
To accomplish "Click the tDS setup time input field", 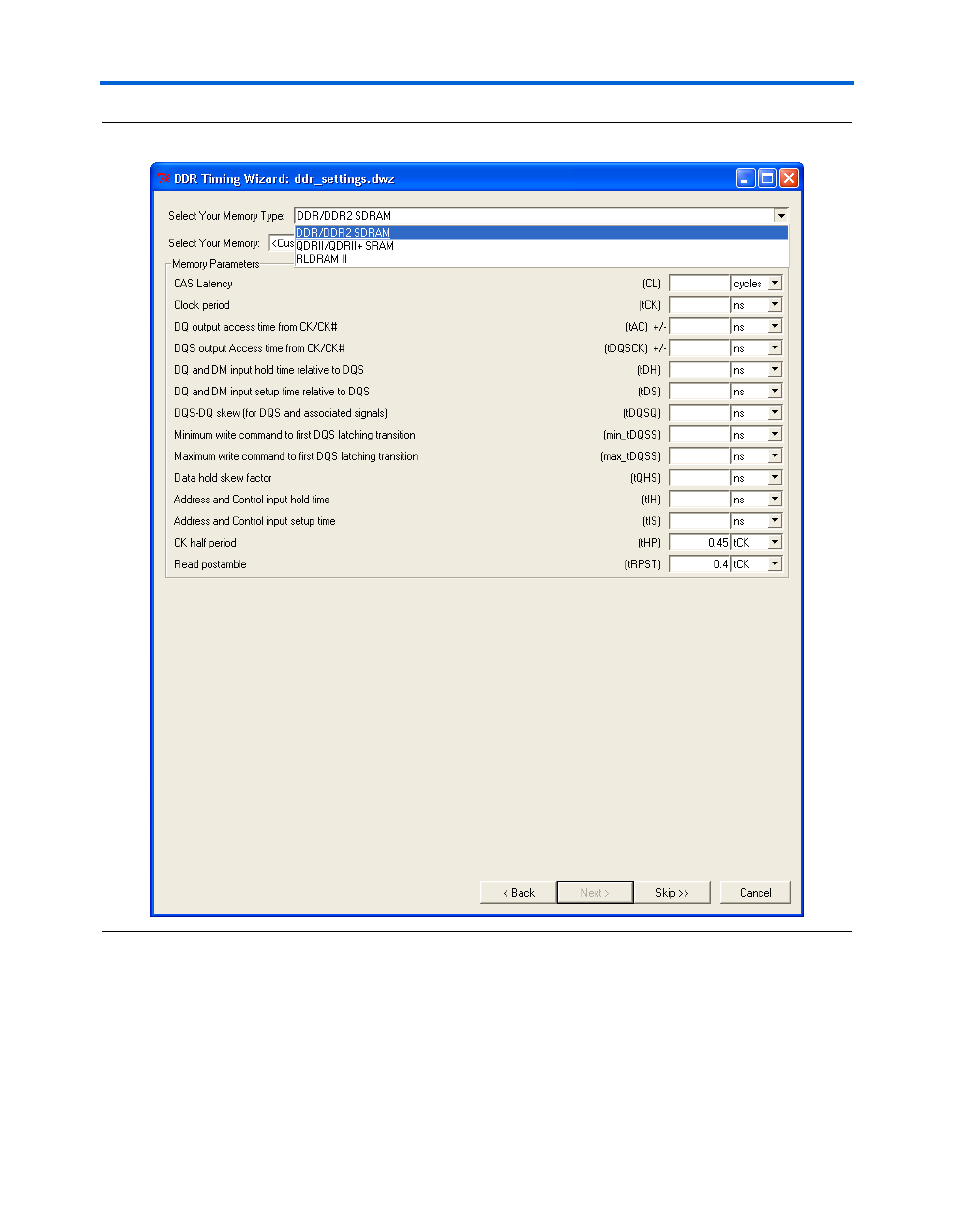I will (x=700, y=391).
